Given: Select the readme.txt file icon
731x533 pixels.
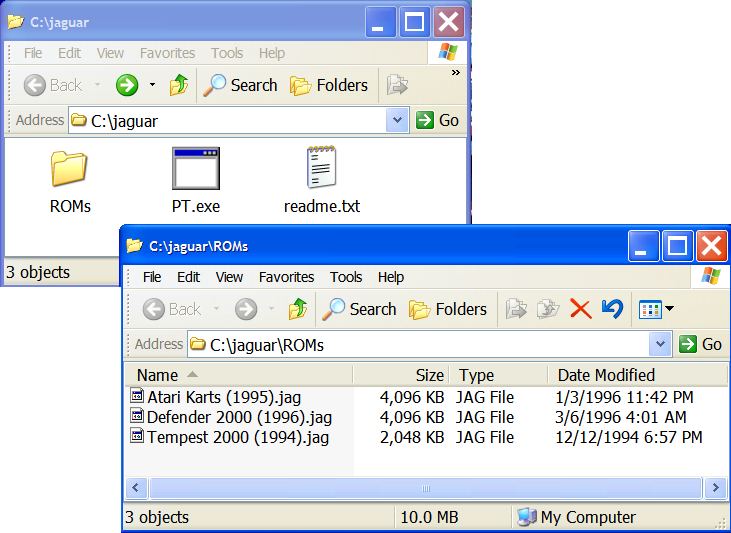Looking at the screenshot, I should click(x=321, y=170).
